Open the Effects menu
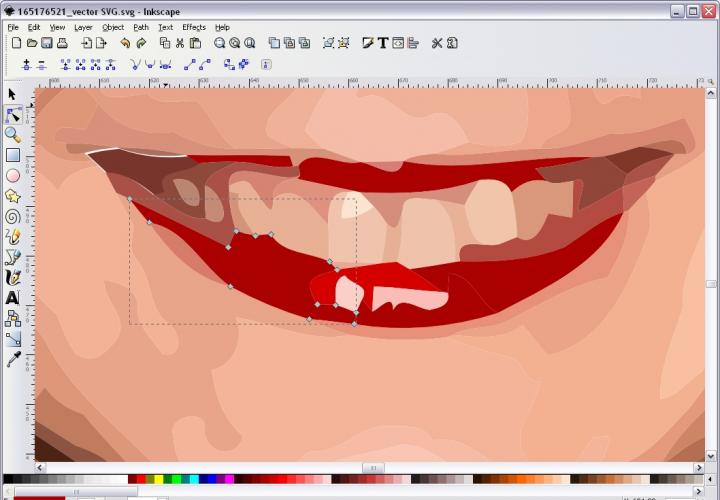The height and width of the screenshot is (500, 720). (x=193, y=27)
